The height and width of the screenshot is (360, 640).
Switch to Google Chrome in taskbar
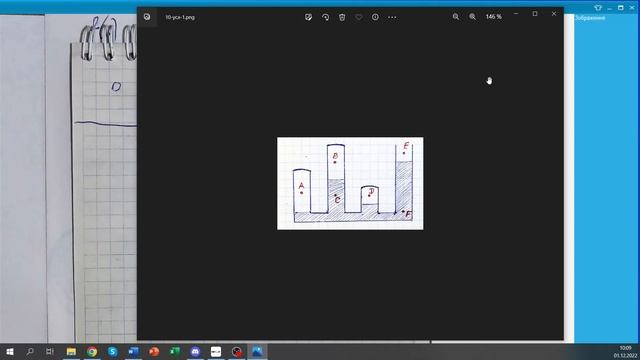92,351
